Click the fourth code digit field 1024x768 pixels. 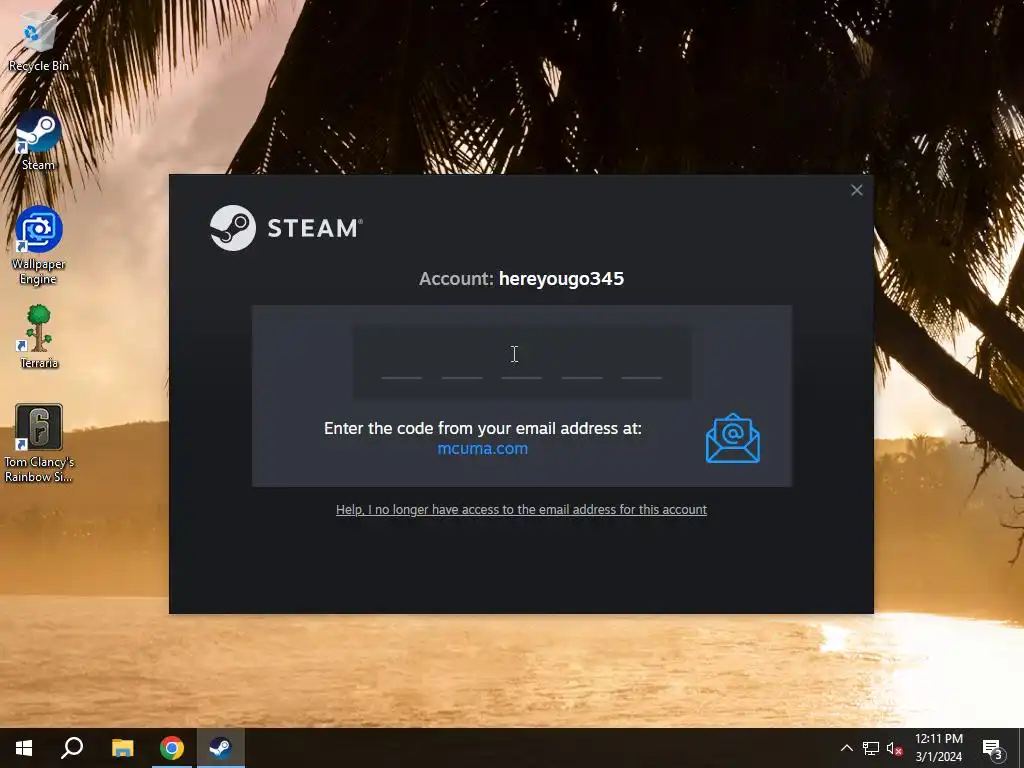point(582,363)
